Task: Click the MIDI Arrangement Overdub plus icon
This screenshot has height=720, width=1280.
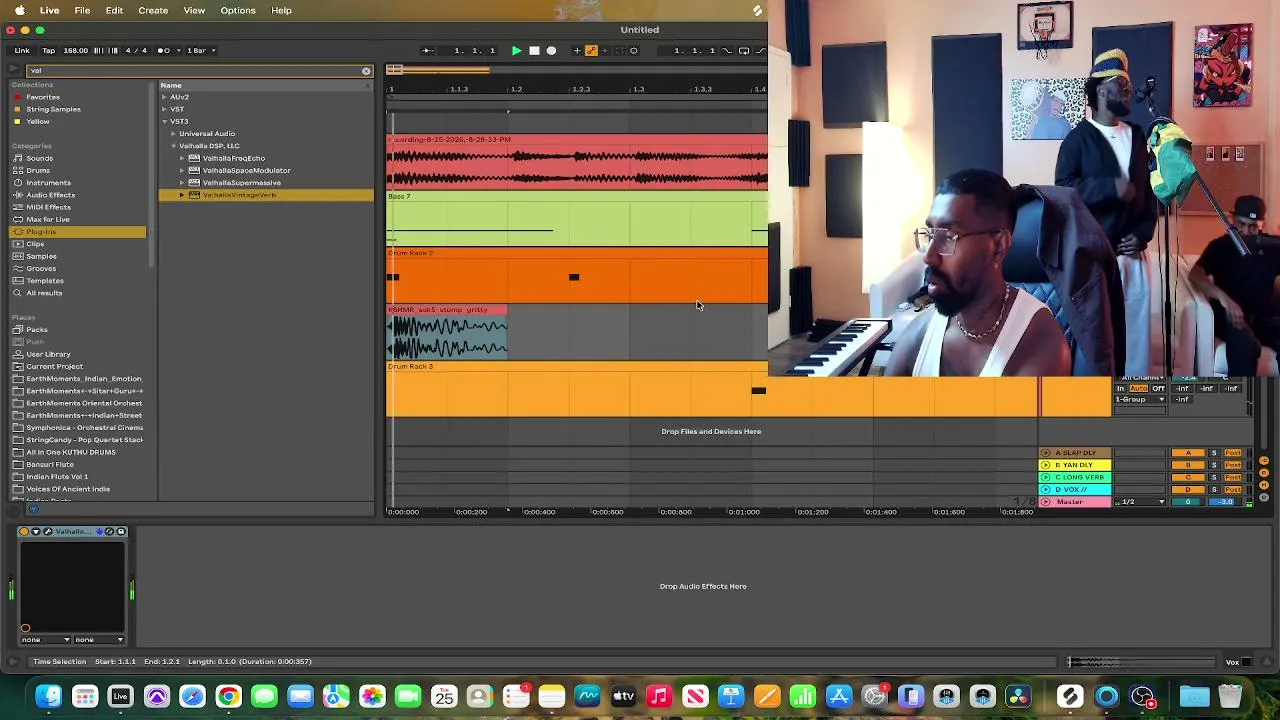Action: click(577, 50)
